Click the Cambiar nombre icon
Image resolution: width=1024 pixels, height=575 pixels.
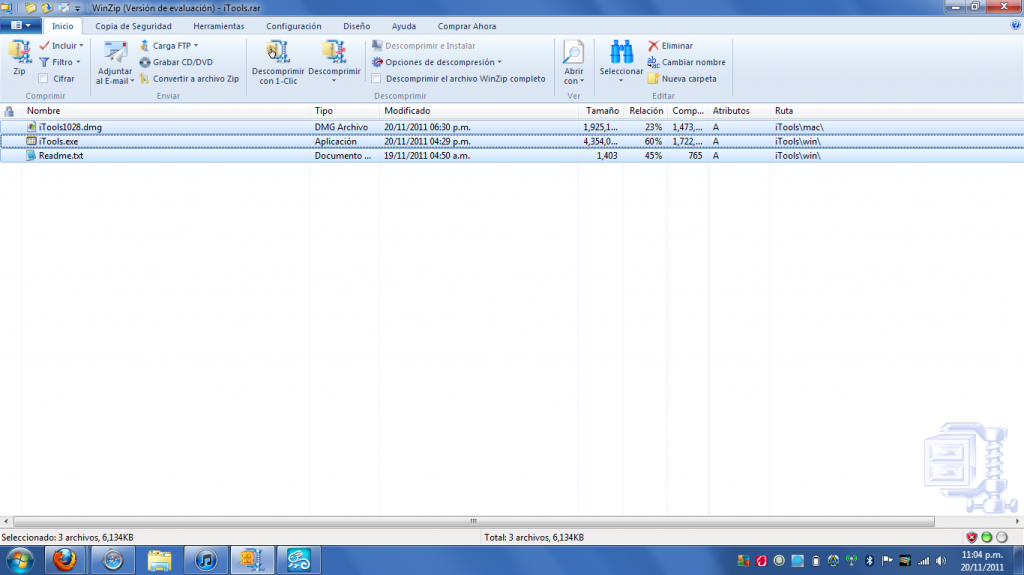(x=653, y=62)
